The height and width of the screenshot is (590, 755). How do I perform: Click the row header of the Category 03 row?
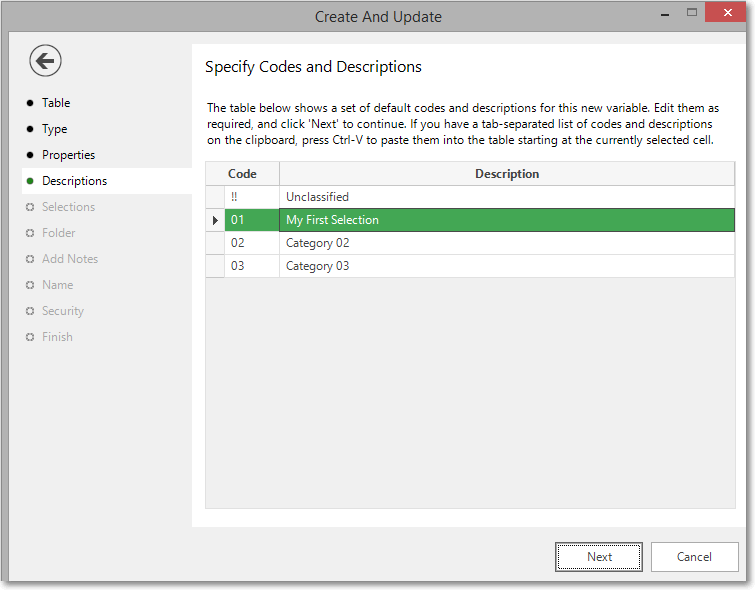[215, 266]
